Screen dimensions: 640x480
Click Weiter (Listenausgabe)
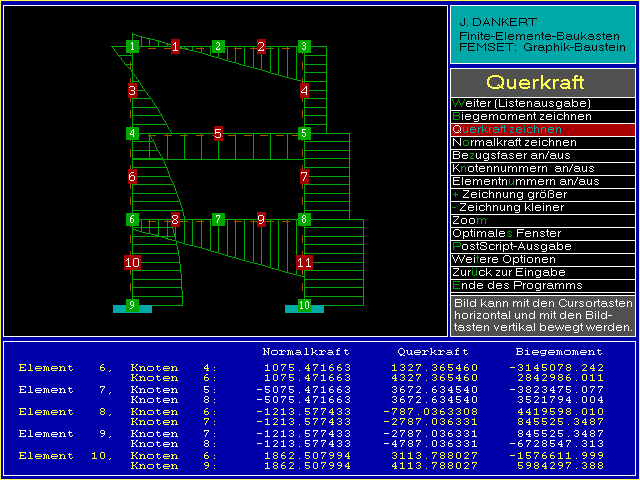point(542,103)
